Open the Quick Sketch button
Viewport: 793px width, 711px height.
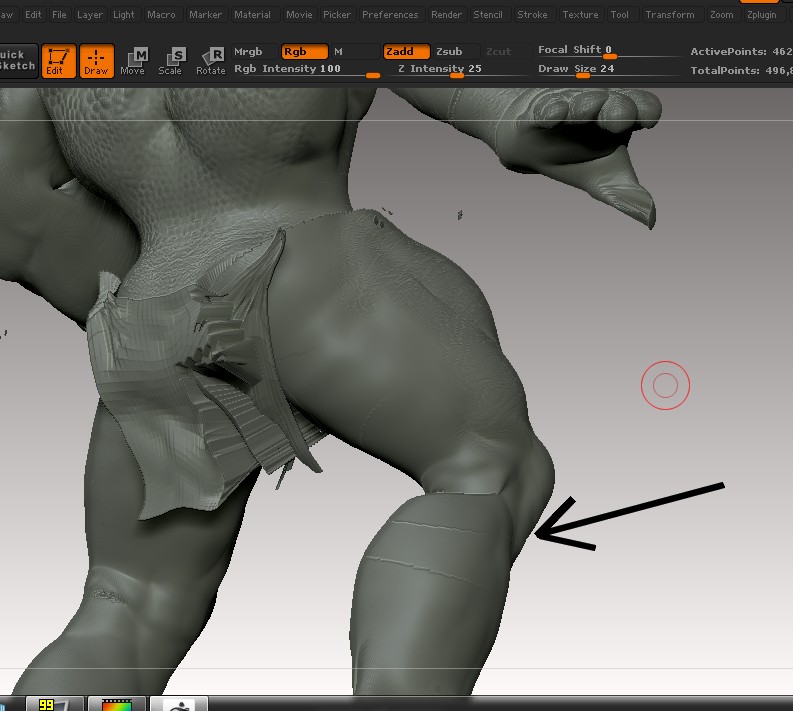tap(17, 61)
